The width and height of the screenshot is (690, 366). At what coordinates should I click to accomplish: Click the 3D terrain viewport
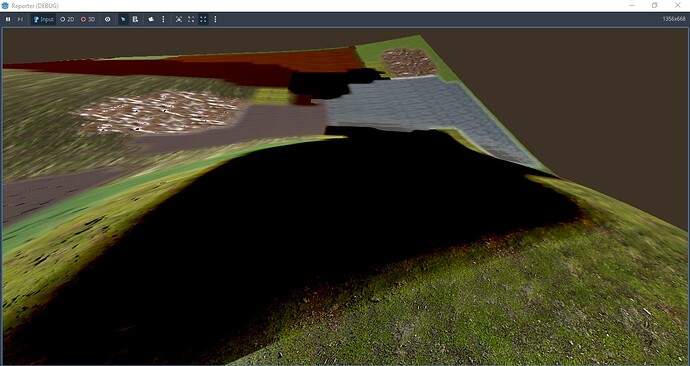(345, 196)
